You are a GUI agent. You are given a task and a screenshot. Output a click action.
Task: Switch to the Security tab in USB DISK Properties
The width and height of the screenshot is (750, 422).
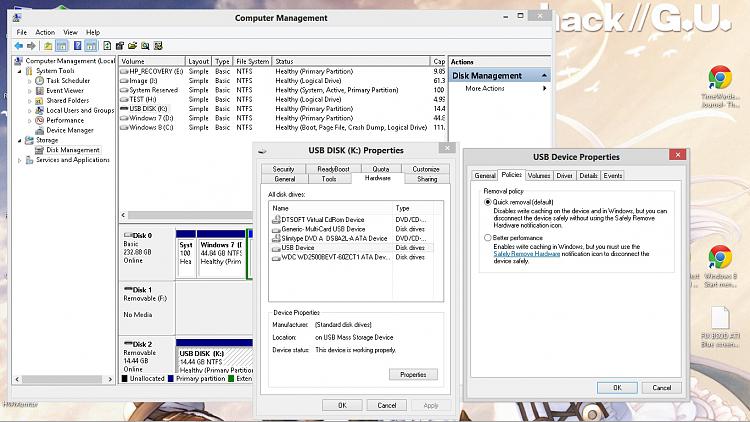click(x=283, y=169)
